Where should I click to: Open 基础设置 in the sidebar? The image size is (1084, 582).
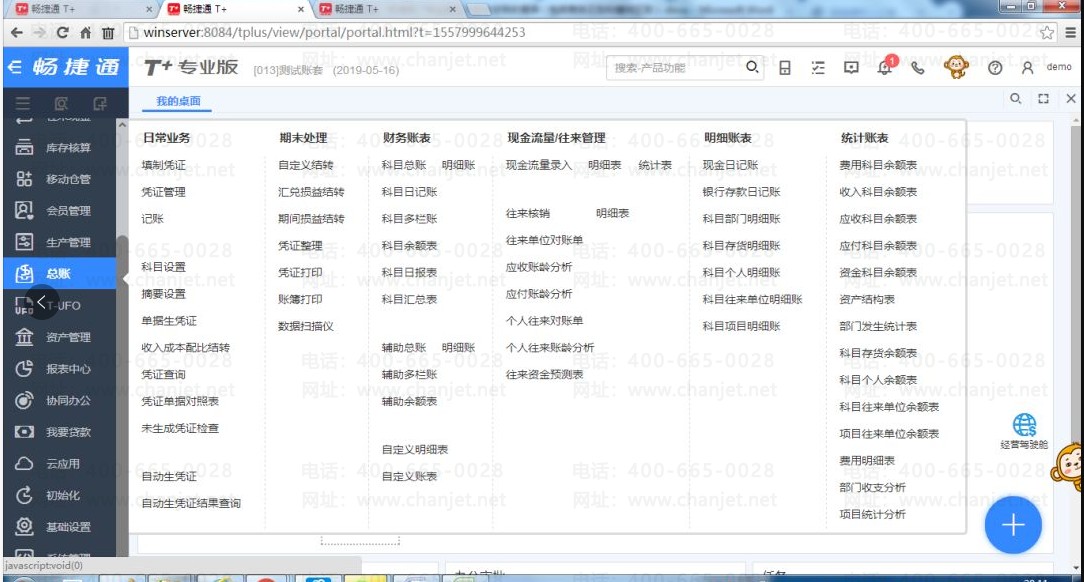pyautogui.click(x=59, y=527)
